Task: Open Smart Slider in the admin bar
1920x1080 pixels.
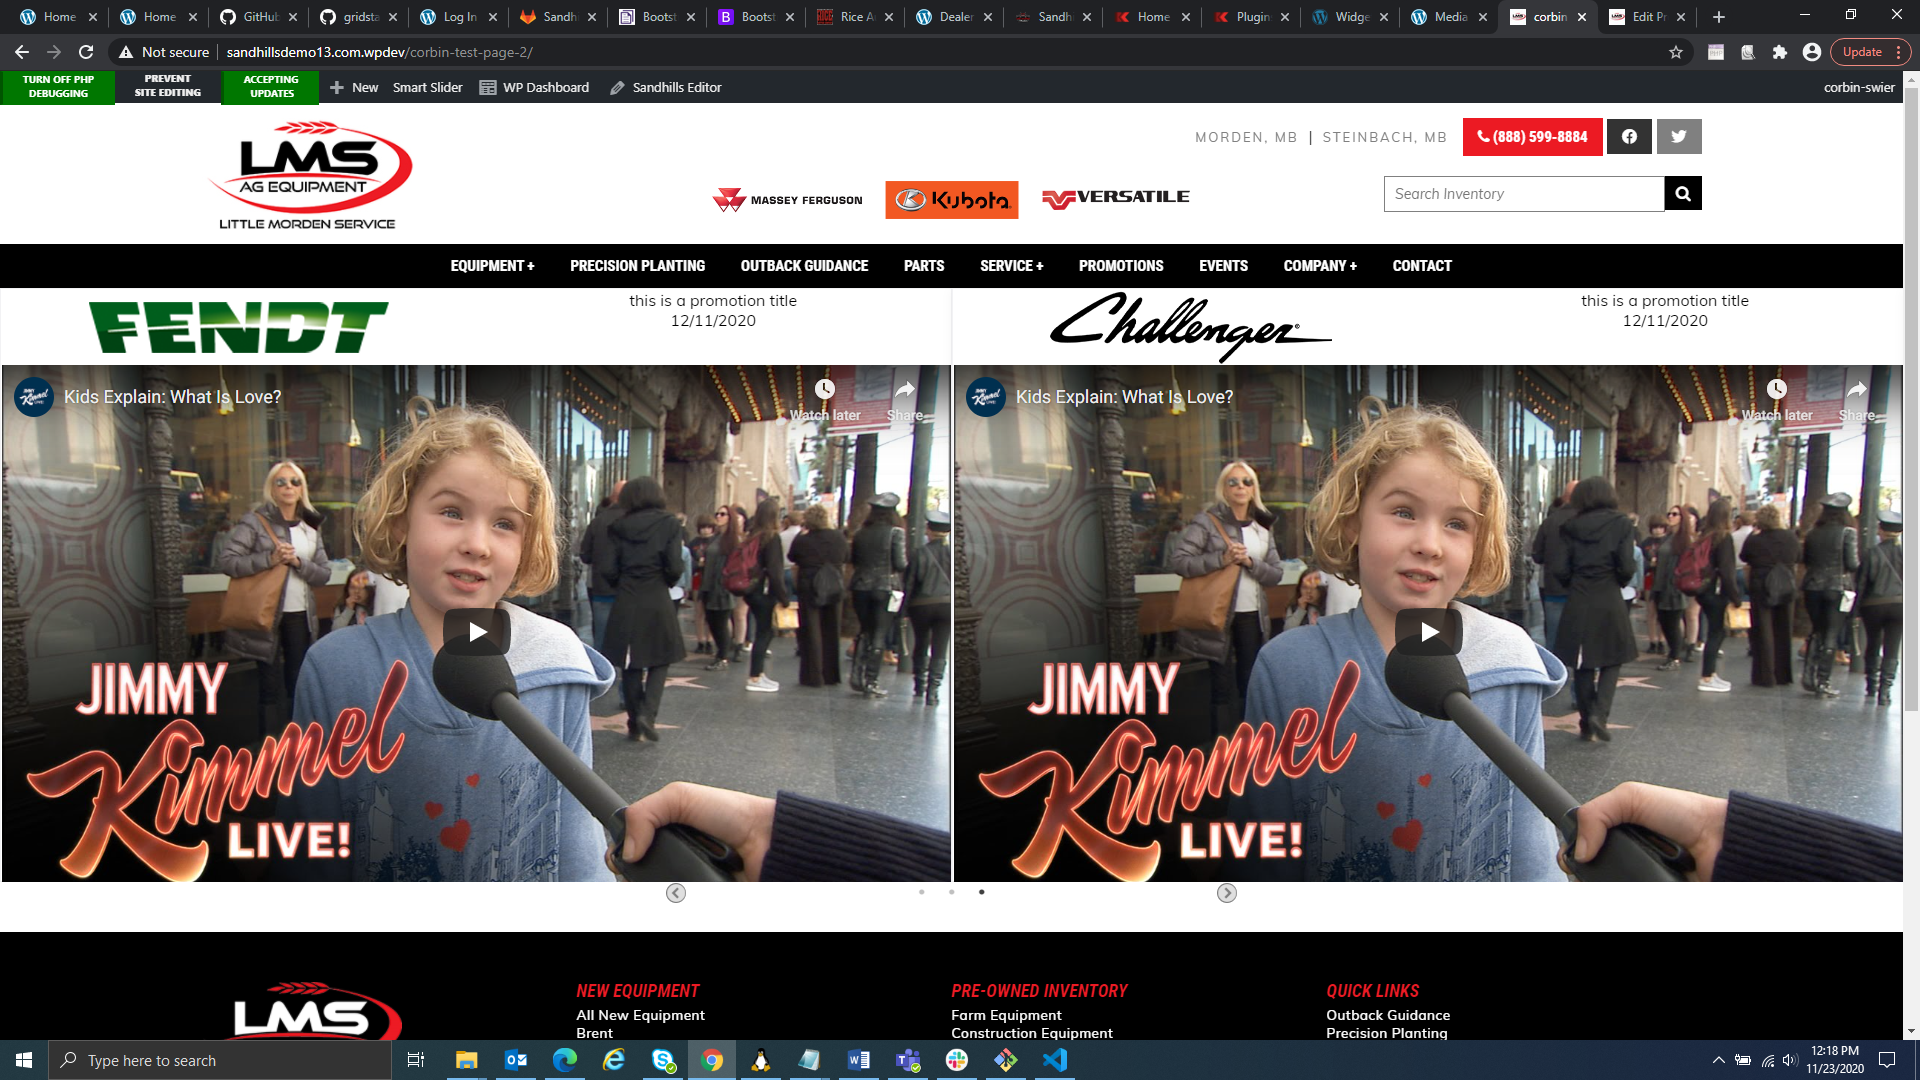Action: tap(427, 87)
